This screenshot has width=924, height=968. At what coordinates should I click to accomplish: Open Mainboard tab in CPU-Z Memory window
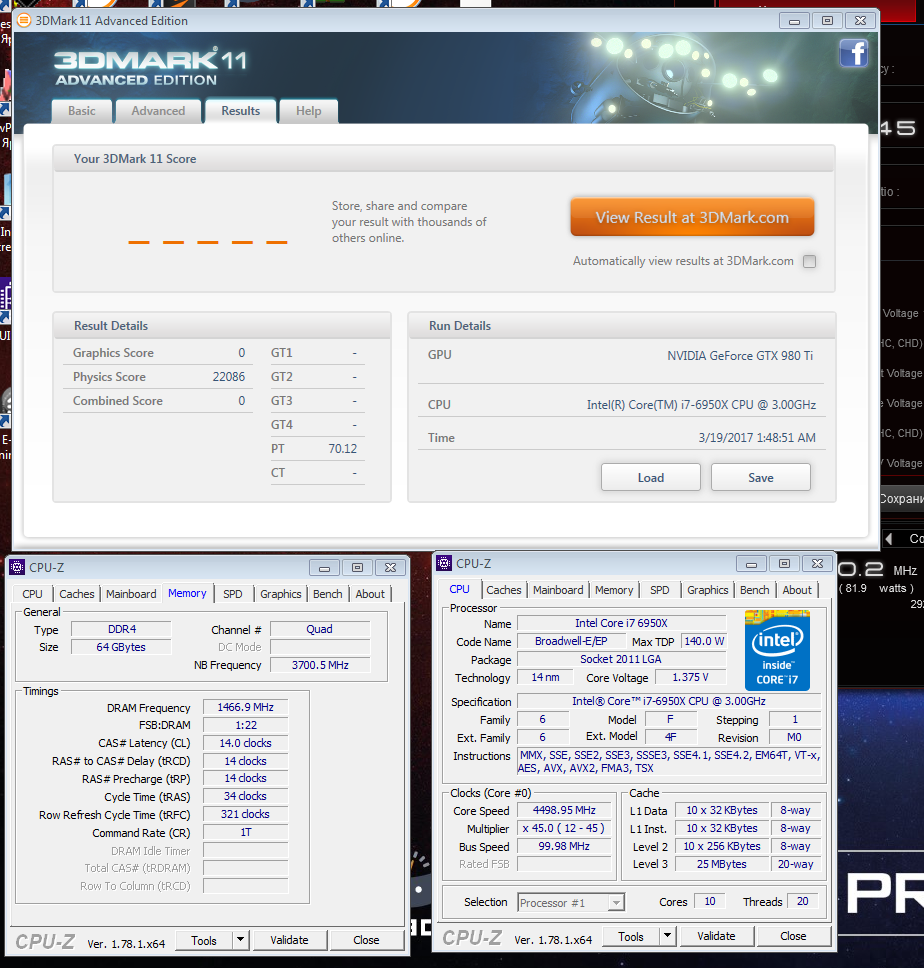(x=131, y=594)
